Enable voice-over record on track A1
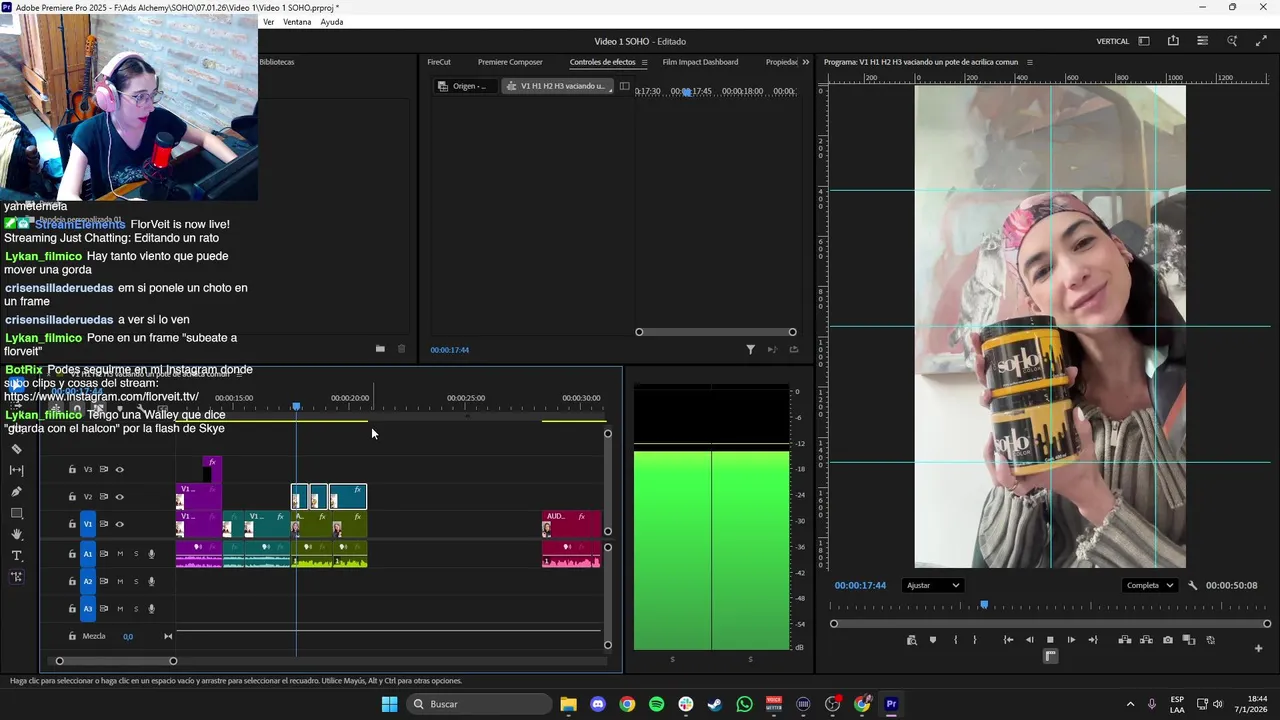 point(152,554)
